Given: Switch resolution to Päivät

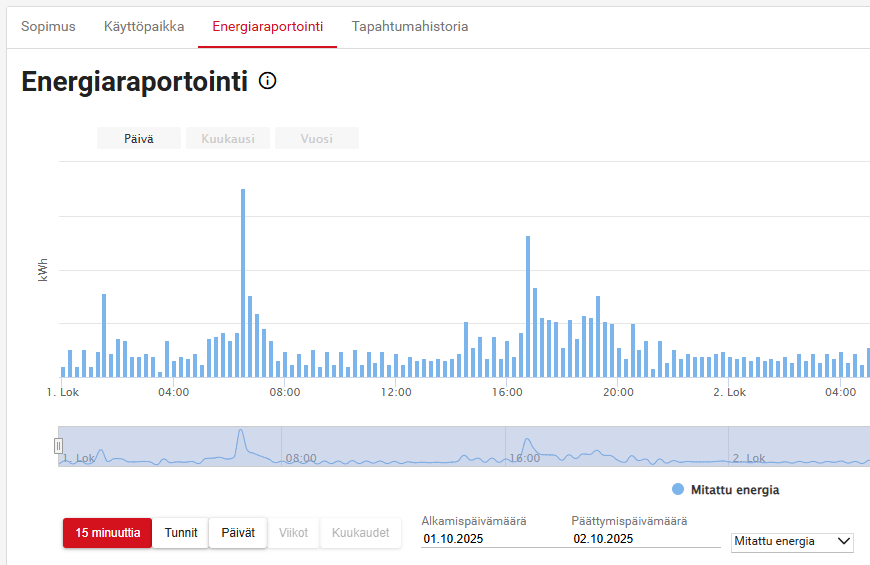Looking at the screenshot, I should [x=238, y=533].
